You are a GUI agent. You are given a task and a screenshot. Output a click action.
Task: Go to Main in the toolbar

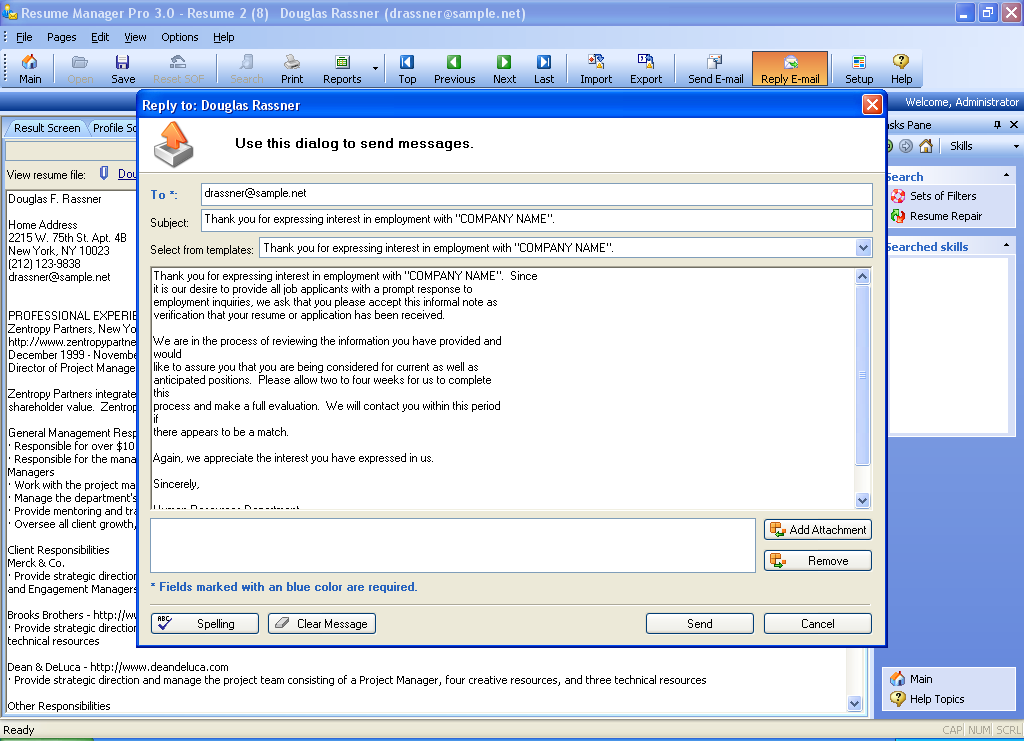tap(30, 69)
